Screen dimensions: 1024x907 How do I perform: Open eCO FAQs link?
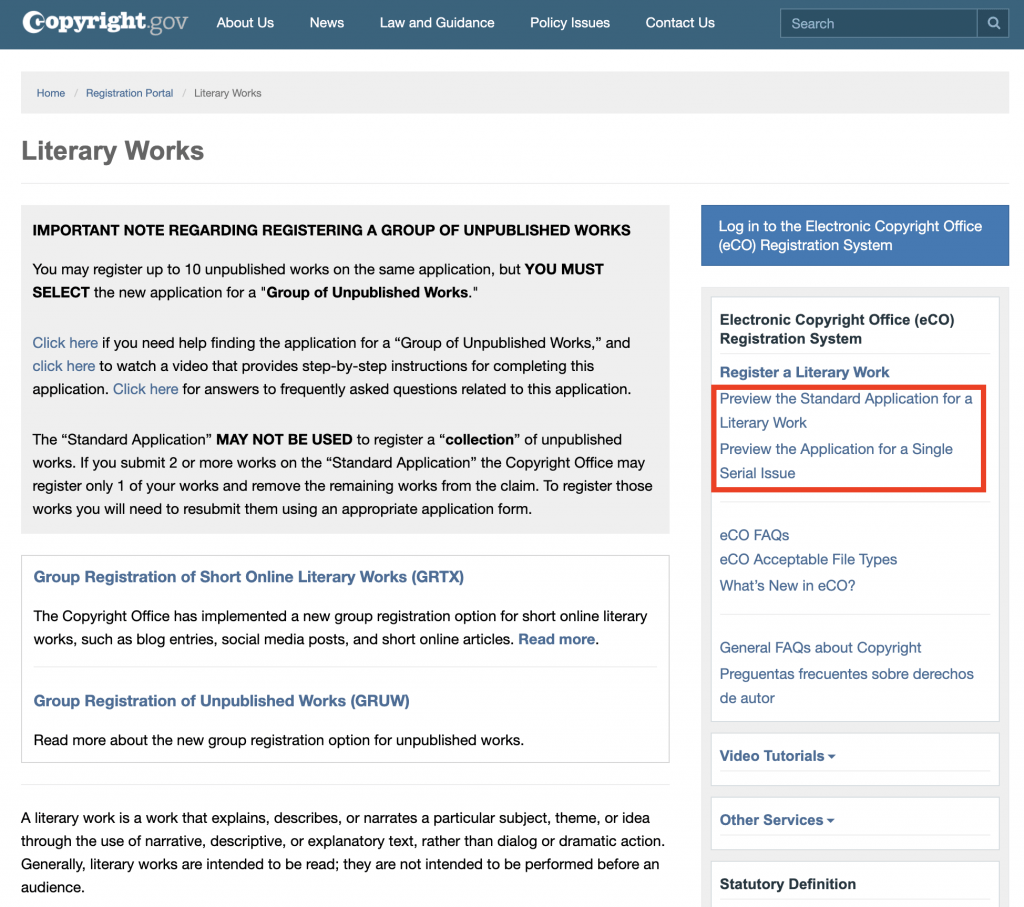coord(754,535)
